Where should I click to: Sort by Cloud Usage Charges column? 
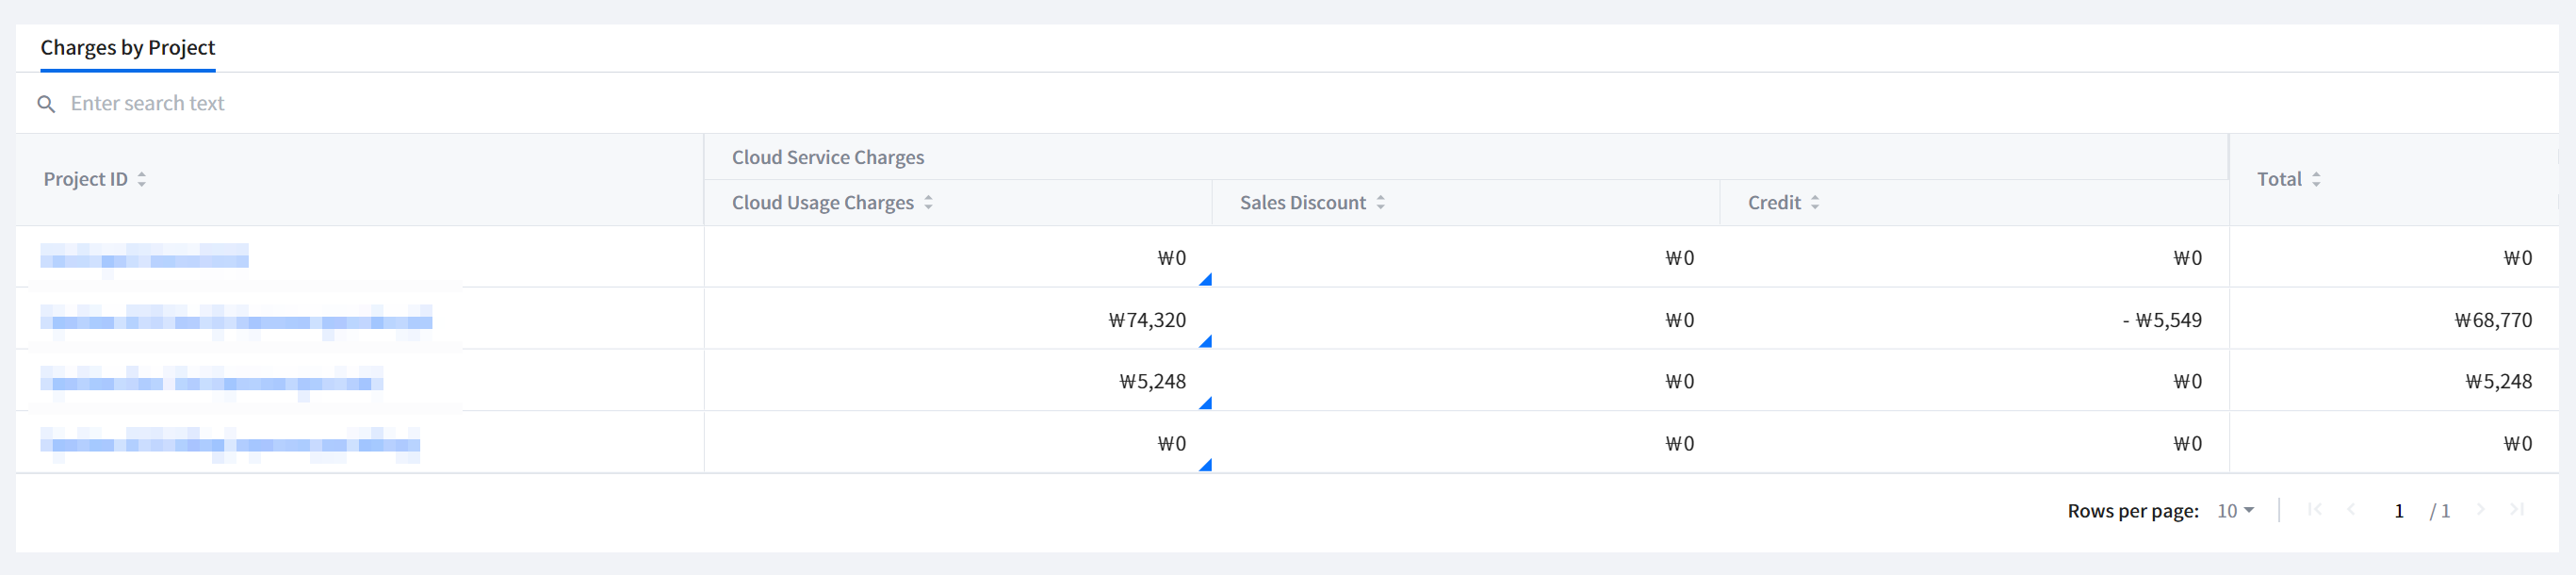point(928,203)
